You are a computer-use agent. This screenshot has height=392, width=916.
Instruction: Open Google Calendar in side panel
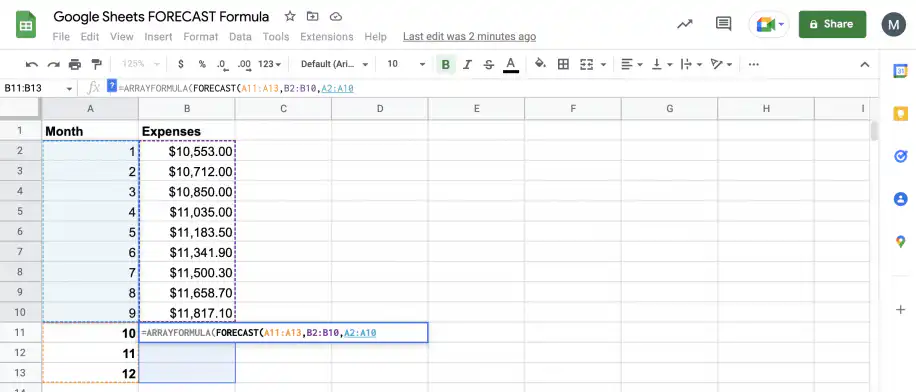coord(900,71)
